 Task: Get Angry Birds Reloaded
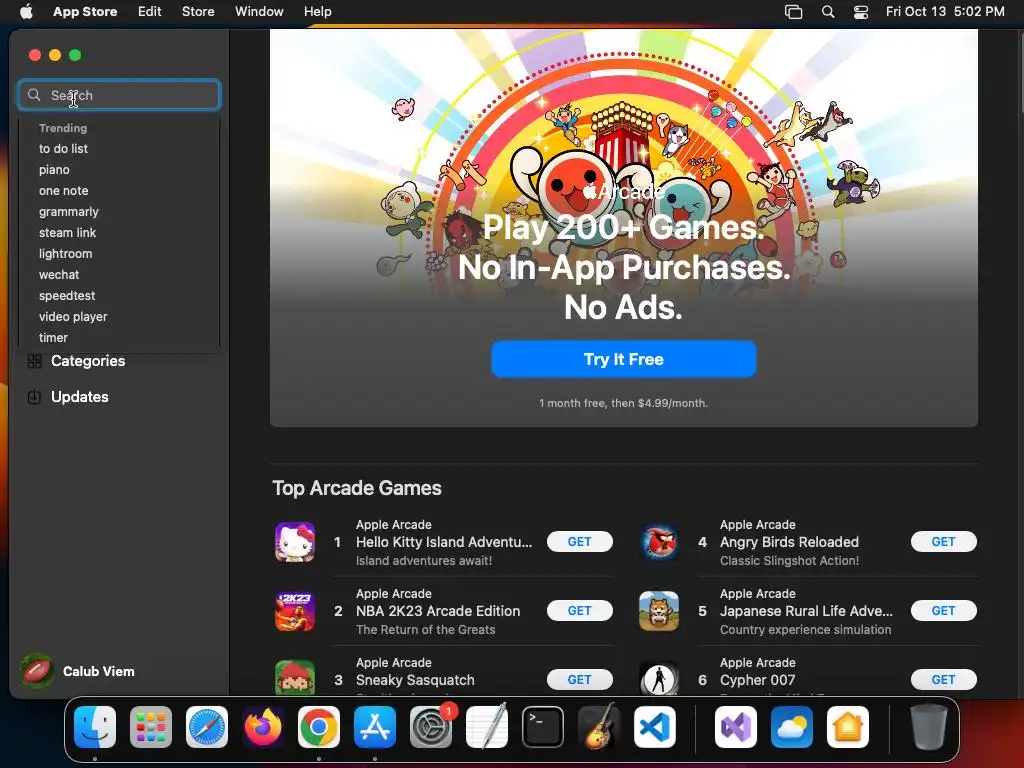tap(944, 541)
